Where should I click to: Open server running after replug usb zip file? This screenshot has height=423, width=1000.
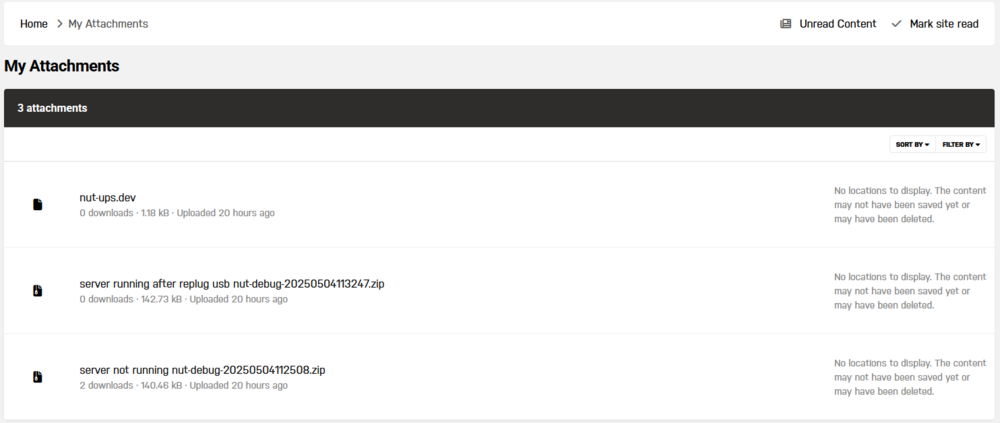point(232,284)
